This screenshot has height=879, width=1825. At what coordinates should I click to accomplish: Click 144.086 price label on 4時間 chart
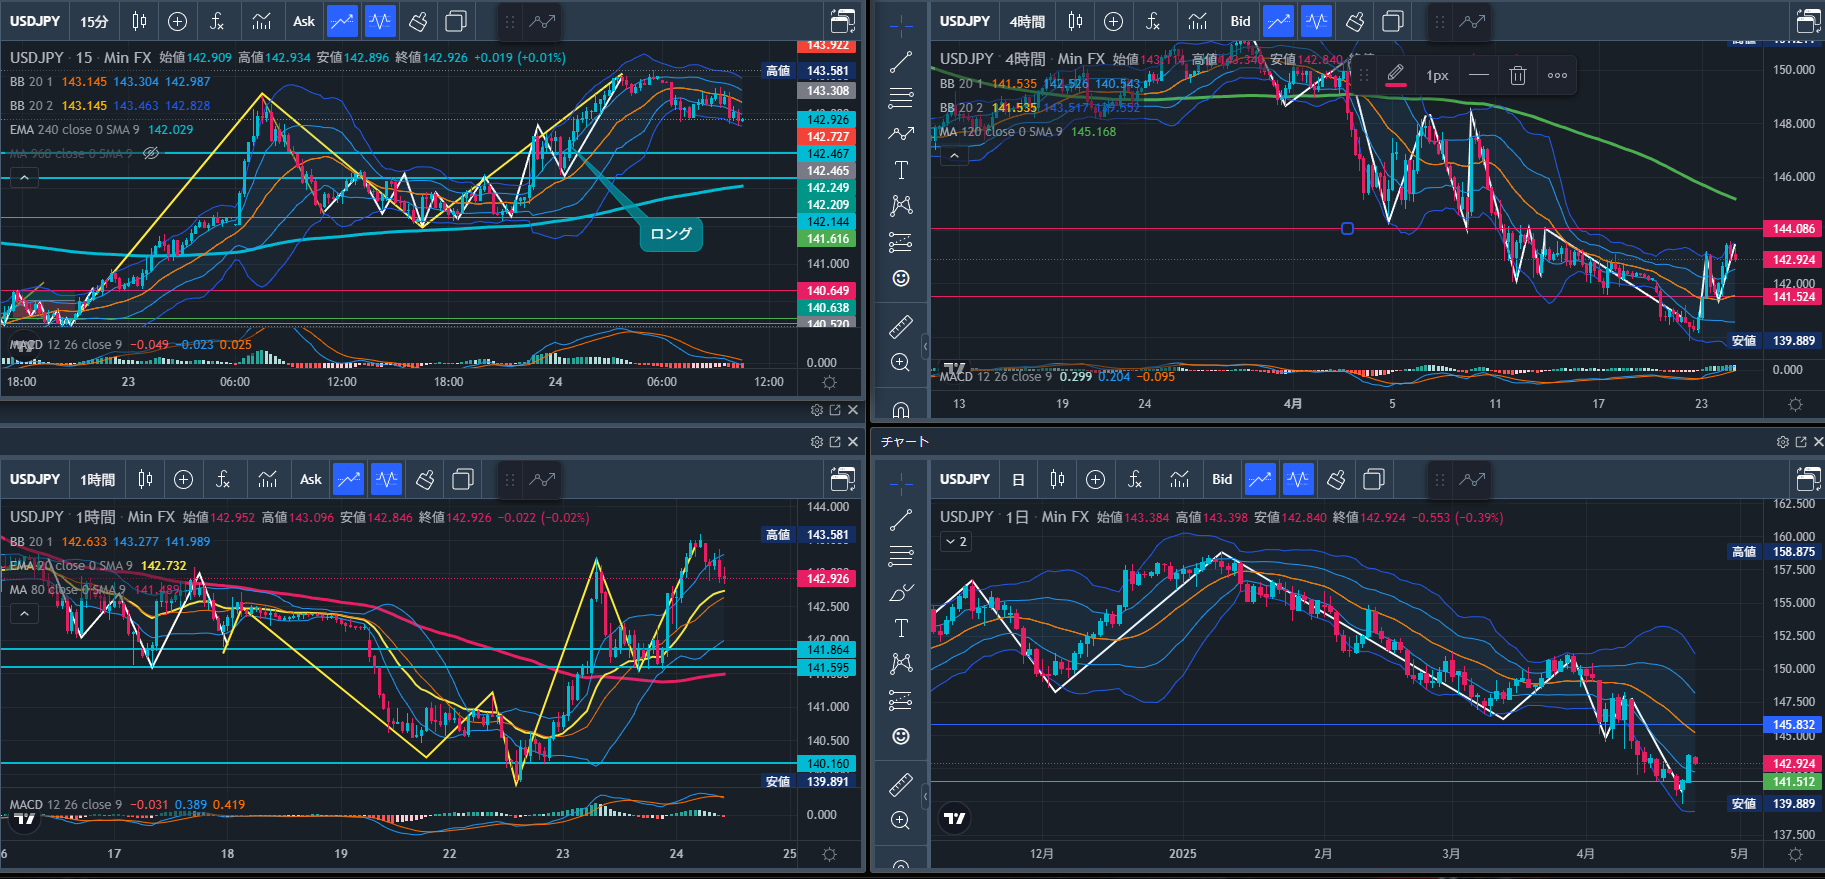click(1794, 229)
